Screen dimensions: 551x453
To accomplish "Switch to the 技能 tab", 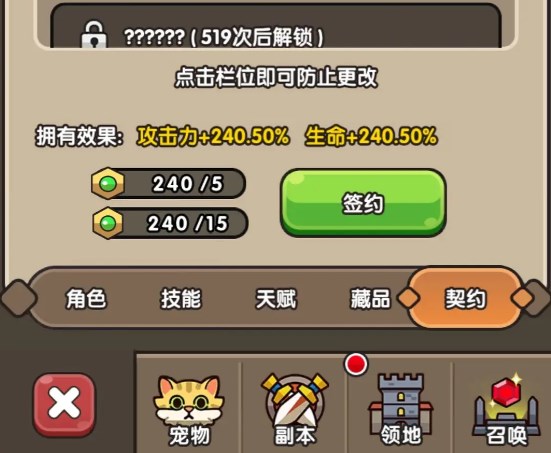I will click(181, 299).
